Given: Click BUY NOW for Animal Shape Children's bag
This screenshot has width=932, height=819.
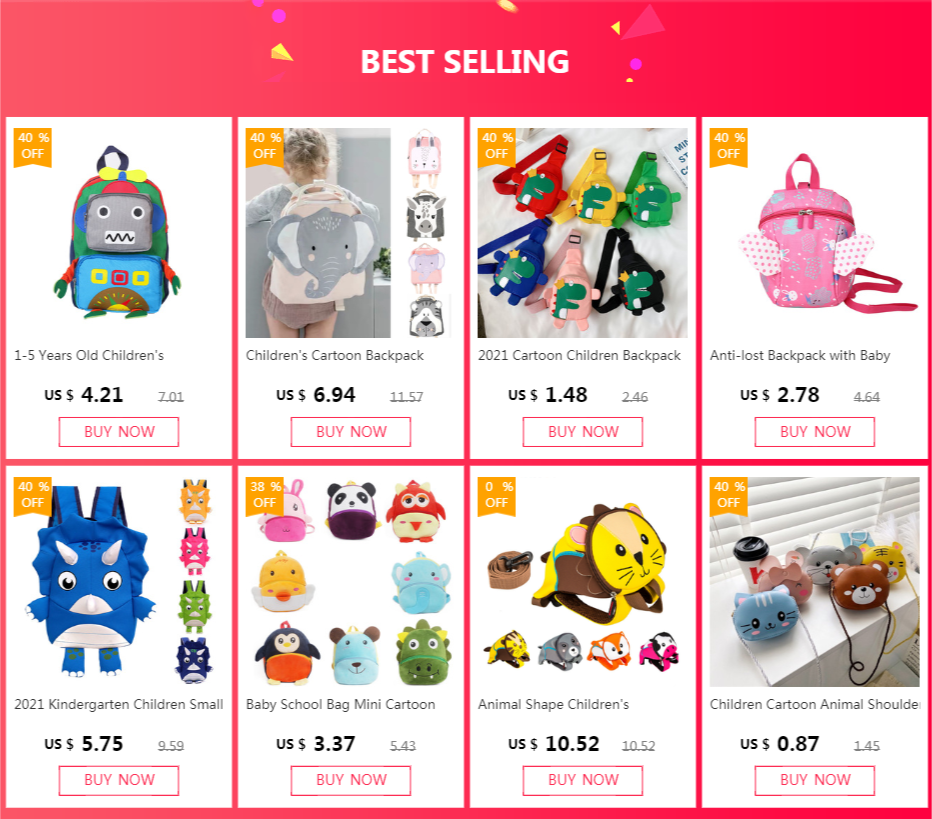Looking at the screenshot, I should coord(582,780).
